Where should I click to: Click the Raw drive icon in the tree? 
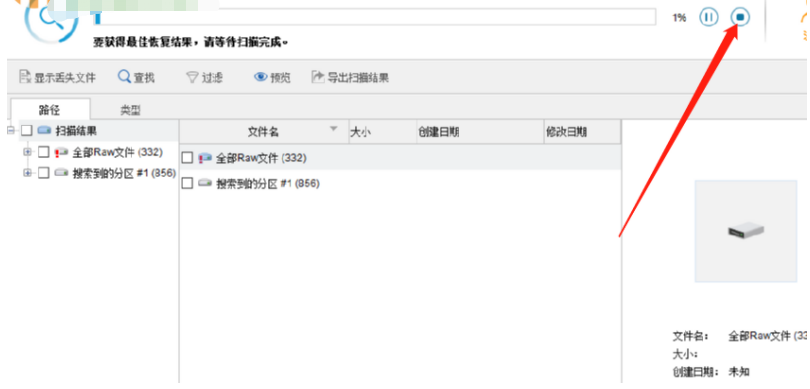(61, 152)
